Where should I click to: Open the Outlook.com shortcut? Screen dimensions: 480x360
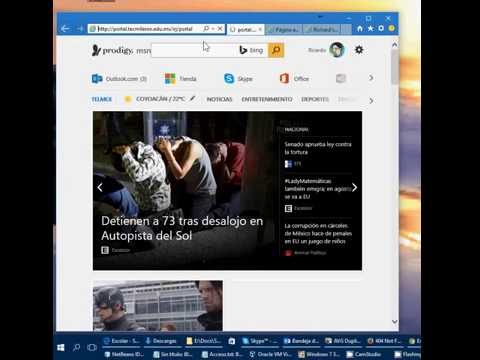click(119, 79)
